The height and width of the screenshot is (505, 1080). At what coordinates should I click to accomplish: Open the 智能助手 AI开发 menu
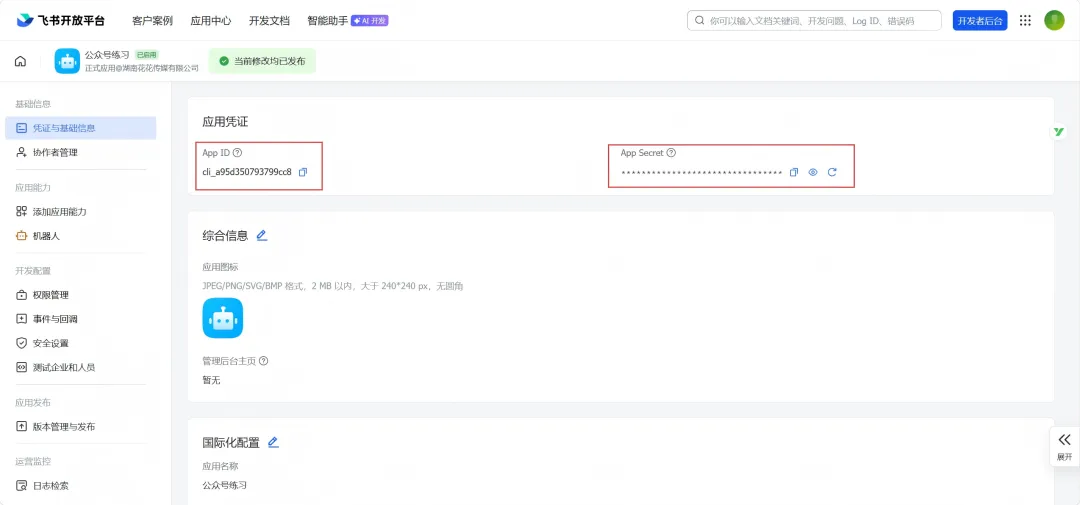pos(348,21)
